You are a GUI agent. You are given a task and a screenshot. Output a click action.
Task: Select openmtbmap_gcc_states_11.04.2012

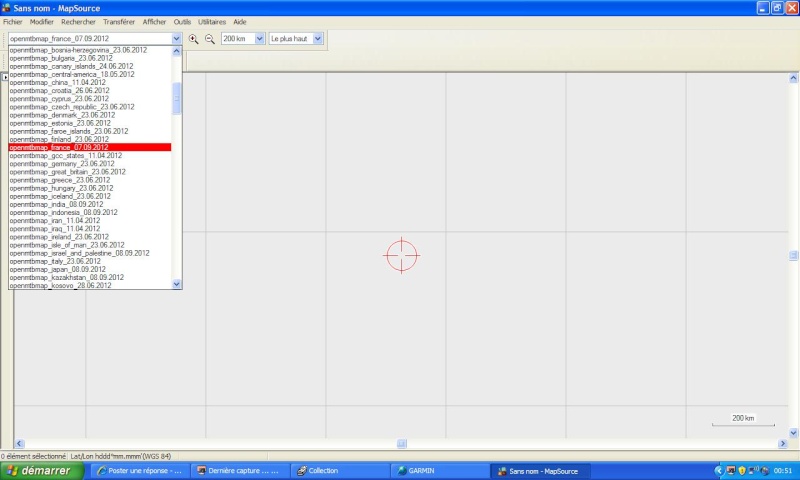tap(90, 156)
